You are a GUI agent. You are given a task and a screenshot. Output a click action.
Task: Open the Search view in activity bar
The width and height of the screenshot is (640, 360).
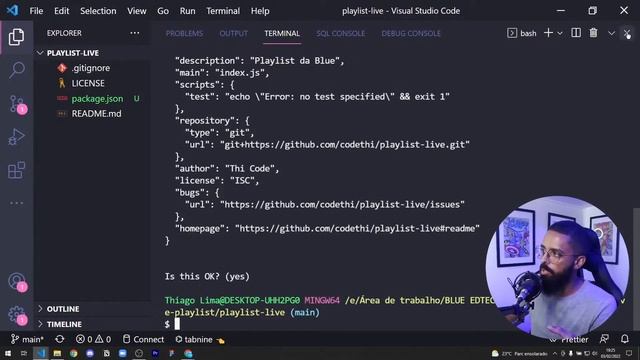(16, 70)
